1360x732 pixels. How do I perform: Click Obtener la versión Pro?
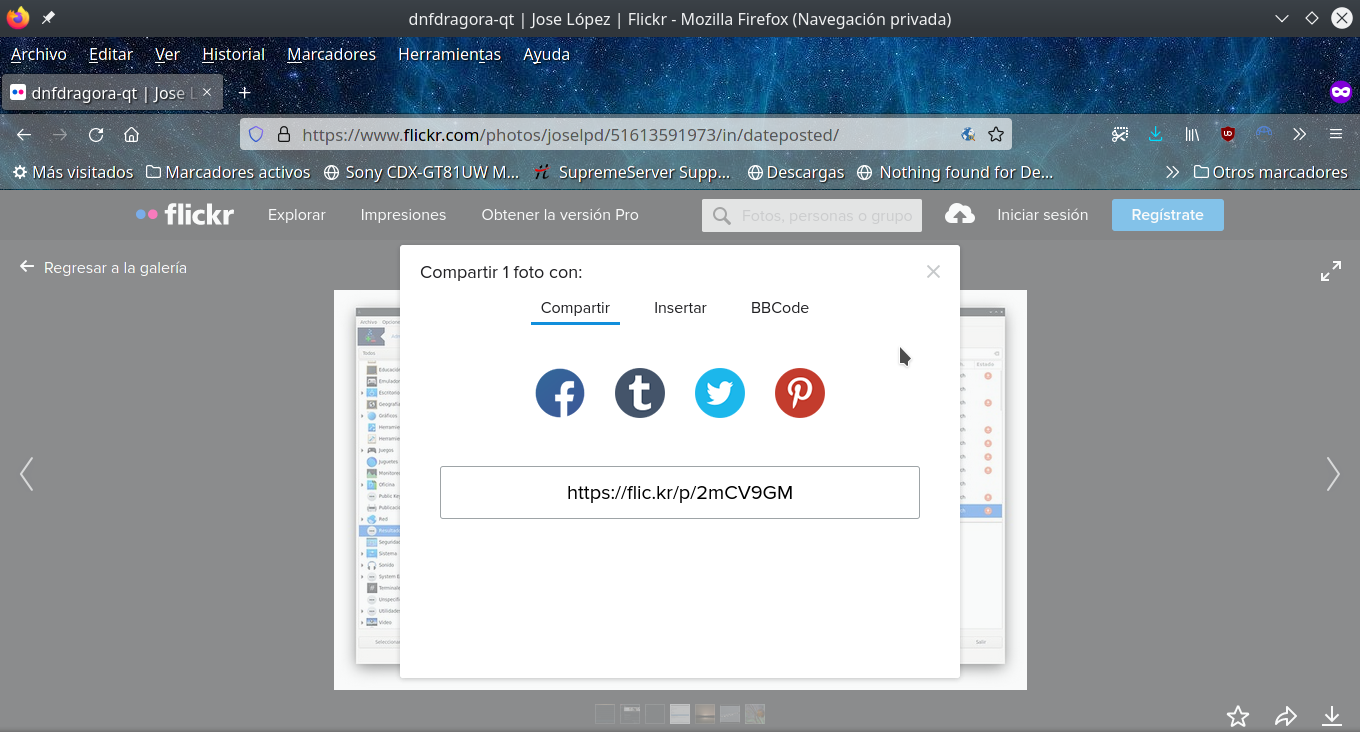560,215
